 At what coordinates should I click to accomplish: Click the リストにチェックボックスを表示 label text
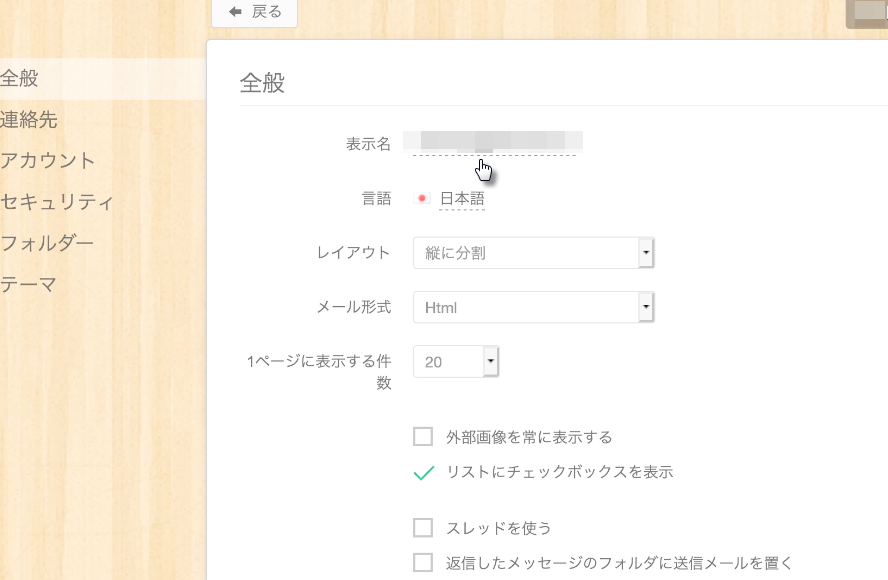[x=560, y=472]
